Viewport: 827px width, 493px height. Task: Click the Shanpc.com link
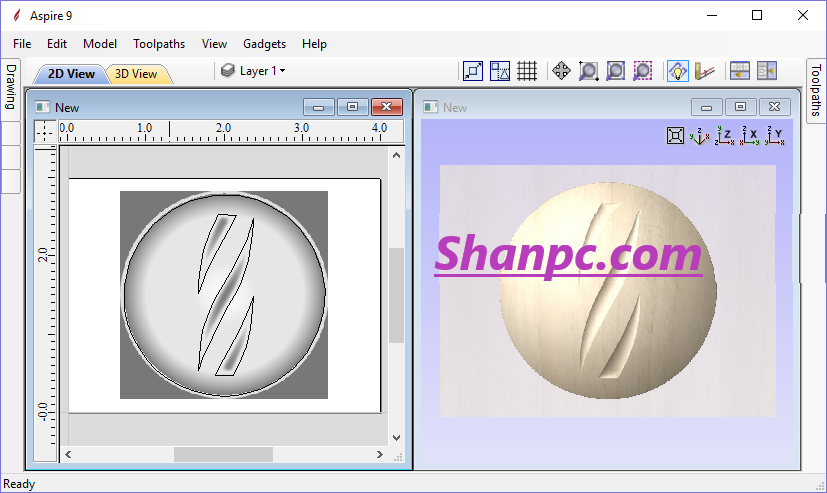click(568, 254)
